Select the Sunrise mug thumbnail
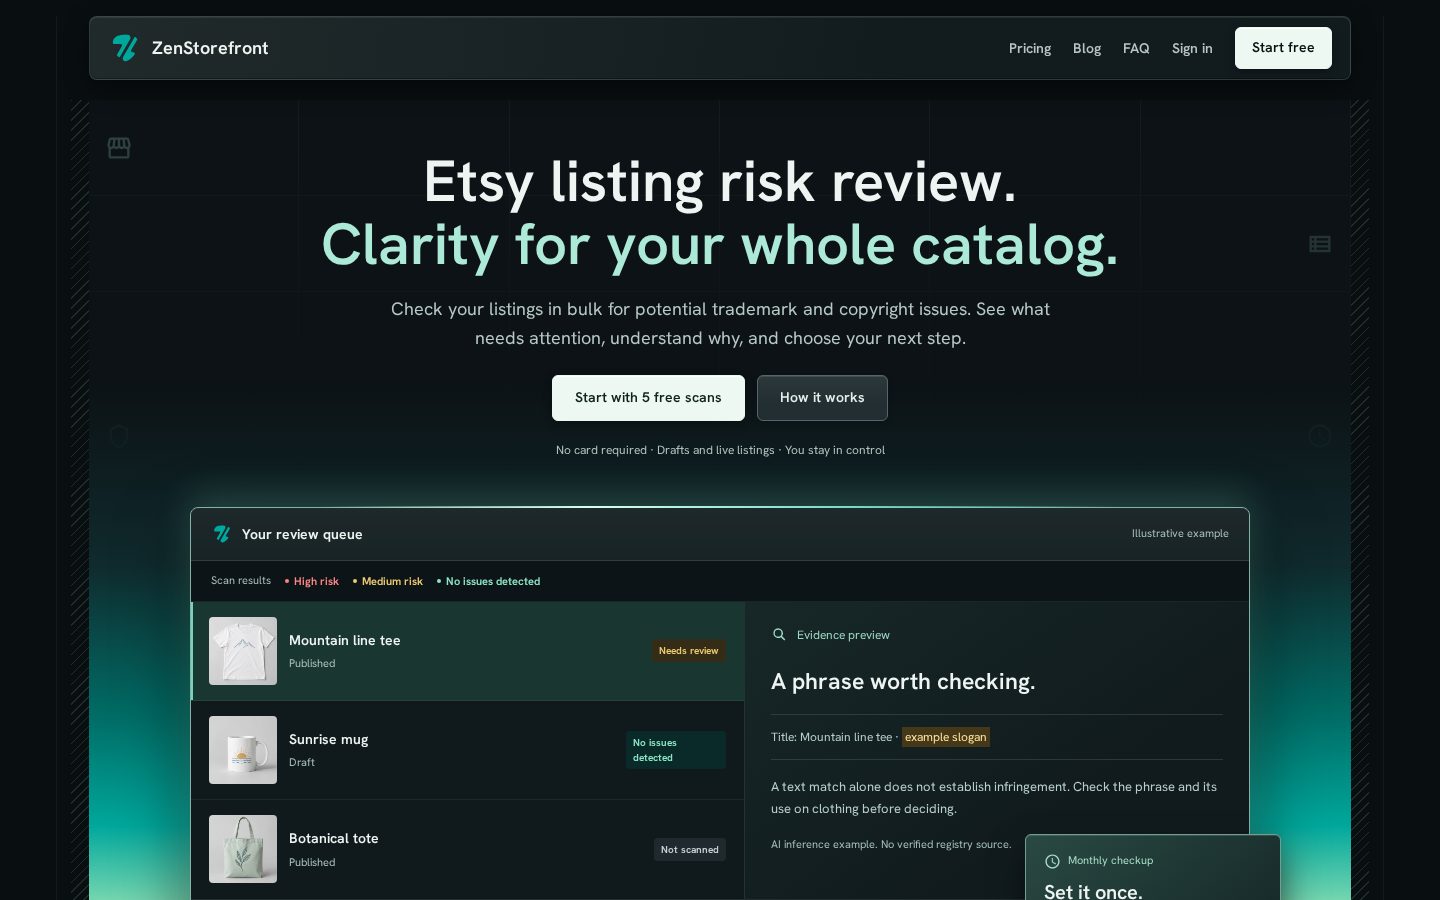 click(243, 750)
